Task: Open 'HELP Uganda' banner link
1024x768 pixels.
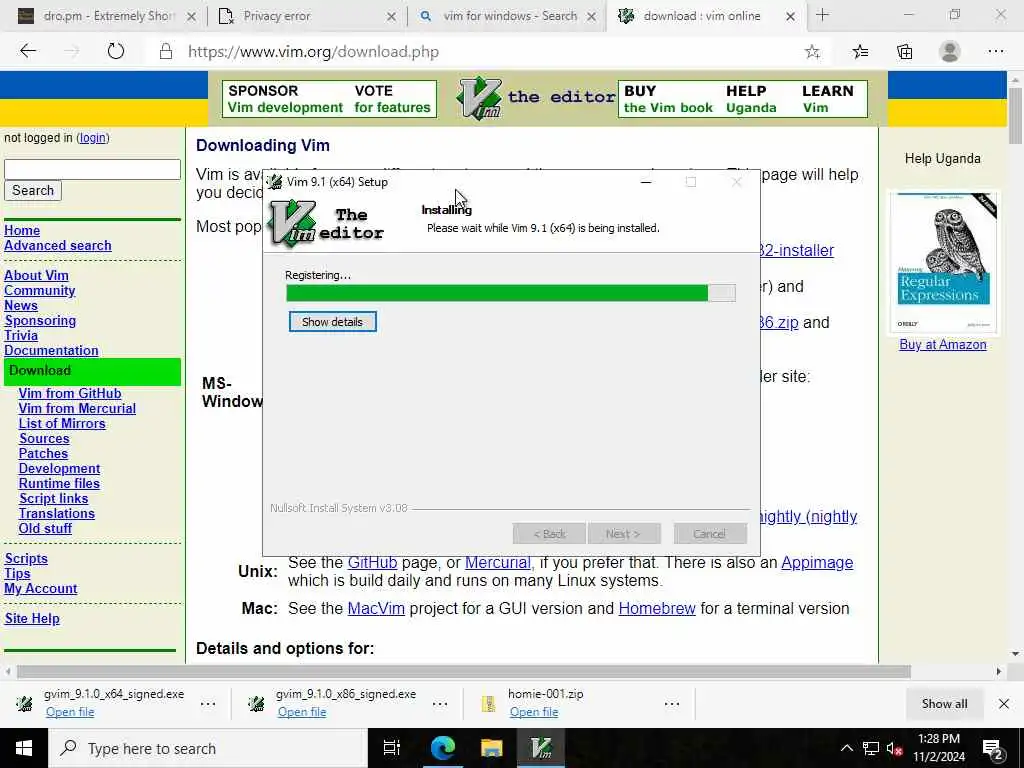Action: click(x=751, y=99)
